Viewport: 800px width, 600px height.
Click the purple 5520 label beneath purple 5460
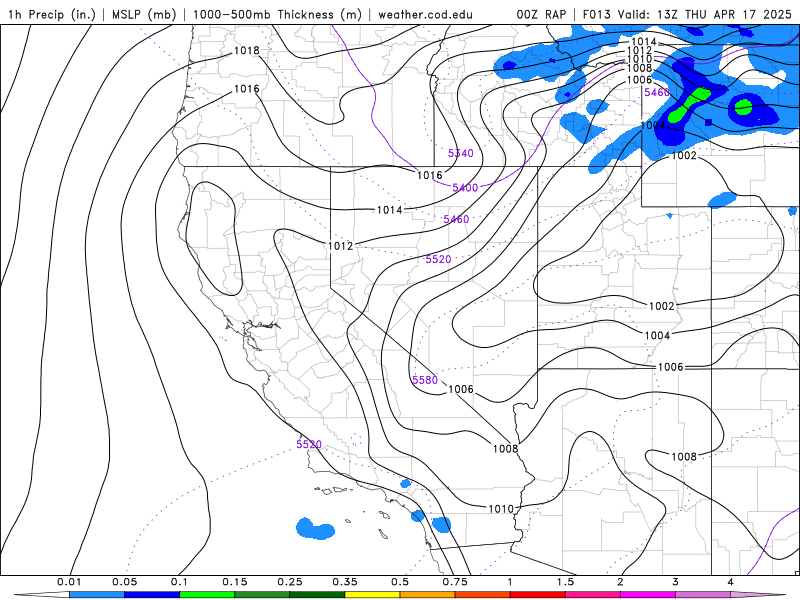coord(438,259)
